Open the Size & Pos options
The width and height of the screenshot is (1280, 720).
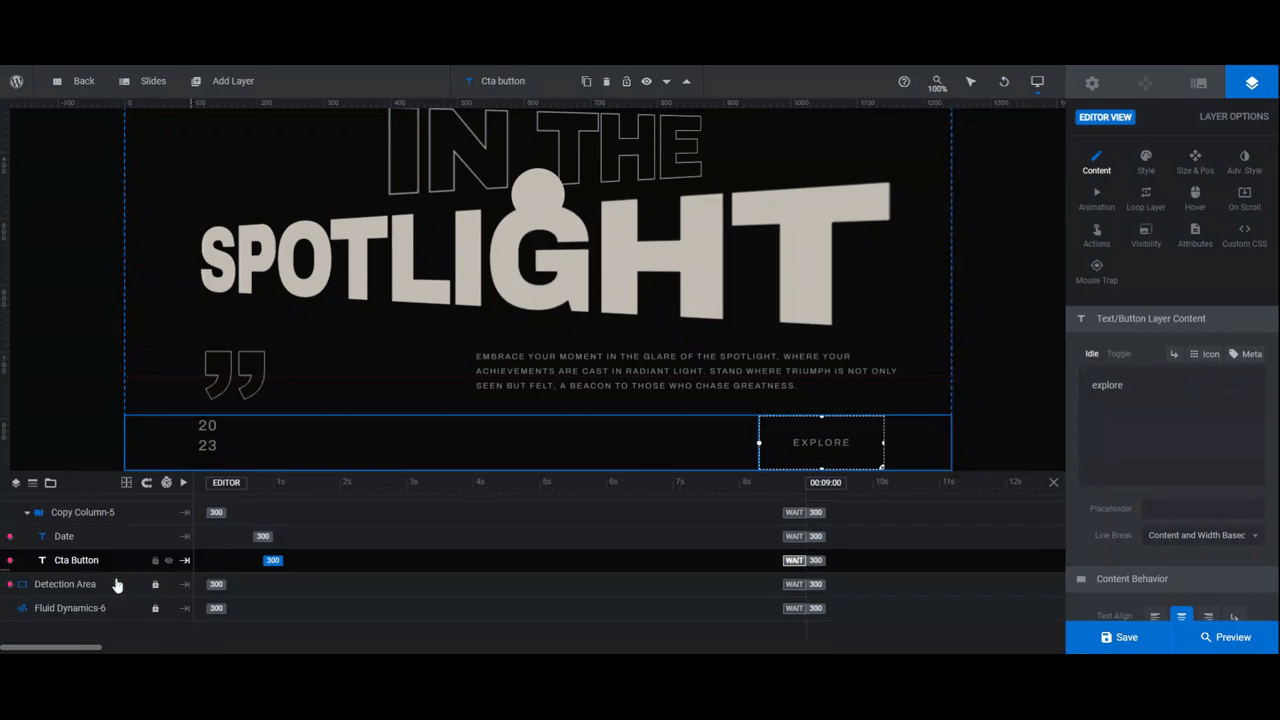coord(1195,162)
